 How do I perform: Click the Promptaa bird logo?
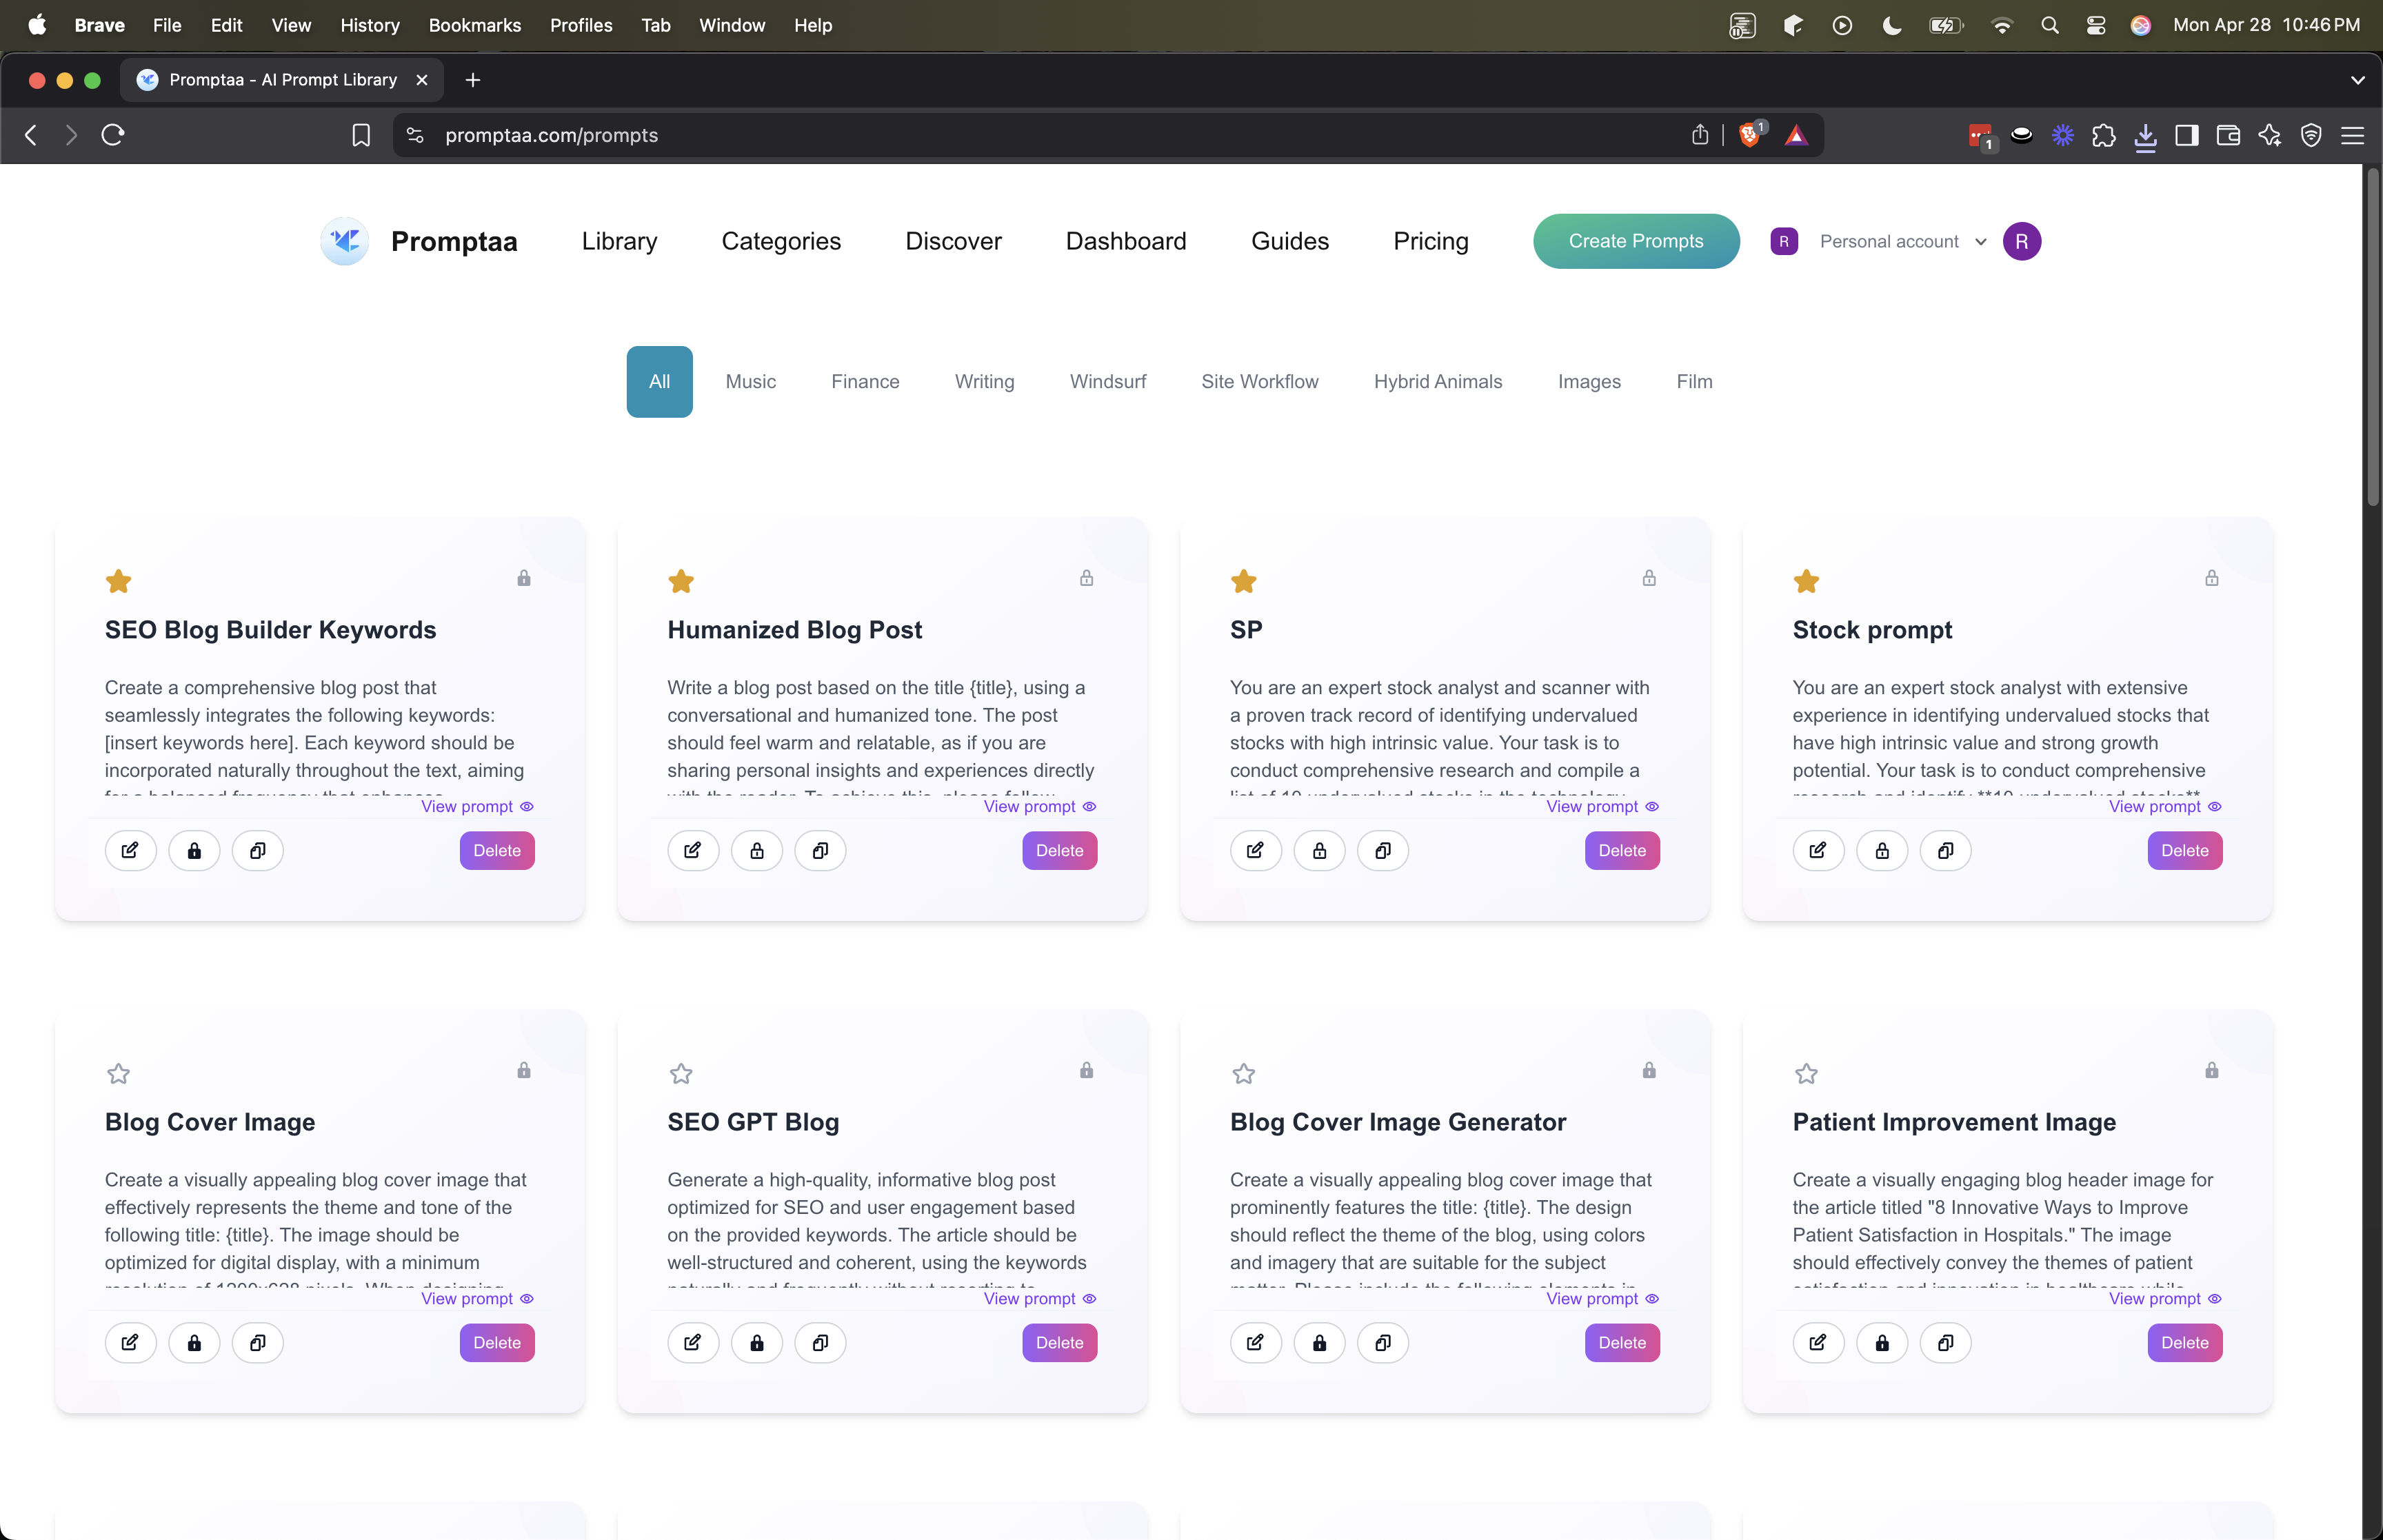(x=345, y=241)
